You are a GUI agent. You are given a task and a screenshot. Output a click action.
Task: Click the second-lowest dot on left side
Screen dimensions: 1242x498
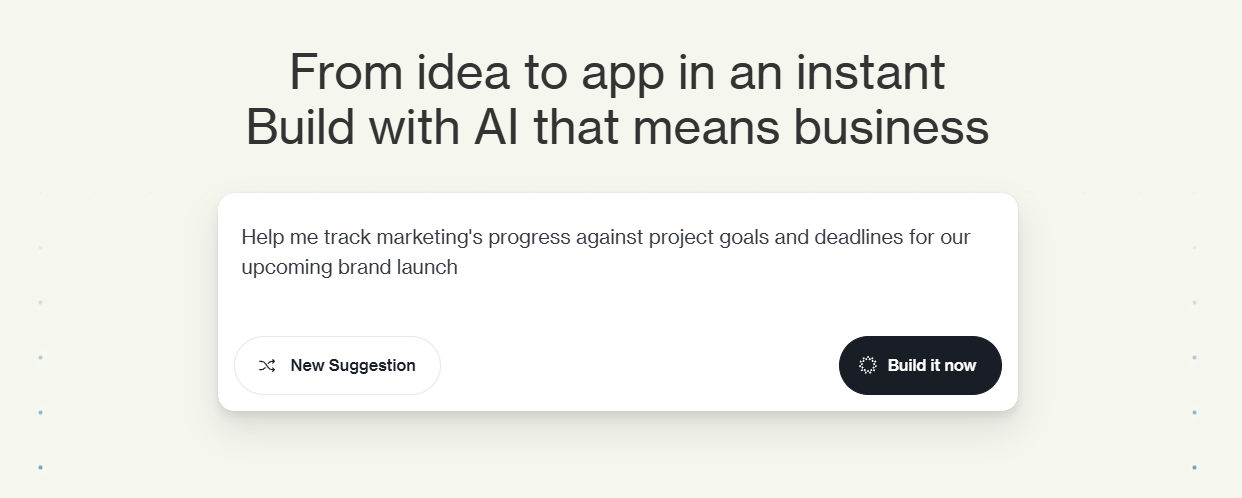(x=40, y=412)
